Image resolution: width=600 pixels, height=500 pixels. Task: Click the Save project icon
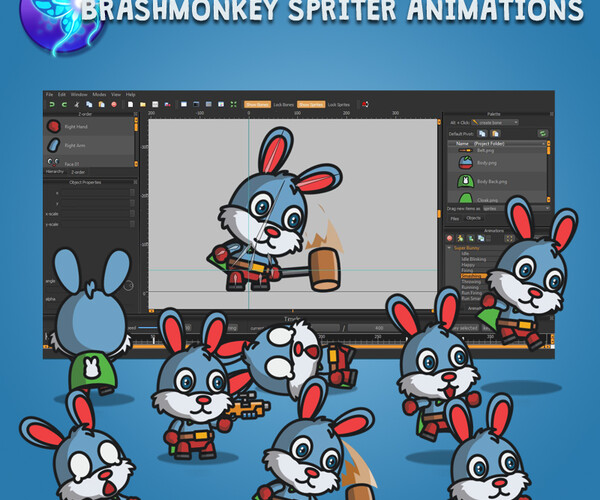[x=155, y=104]
